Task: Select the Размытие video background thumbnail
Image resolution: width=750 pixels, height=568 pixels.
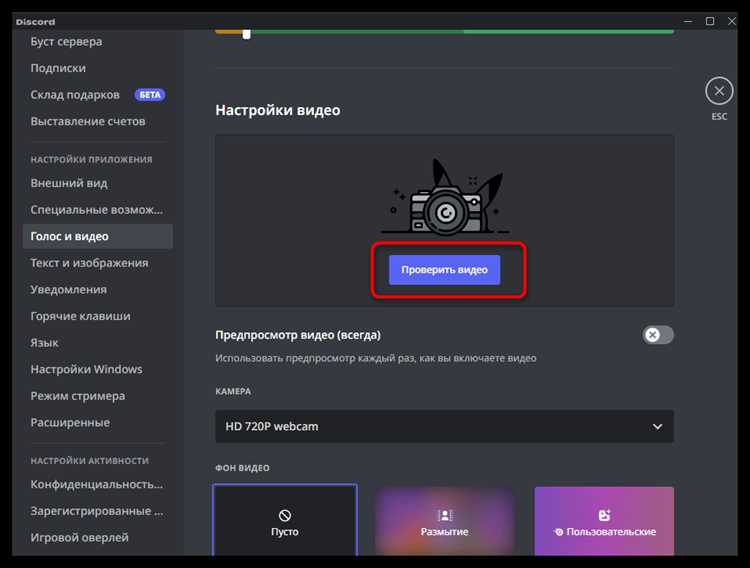Action: pyautogui.click(x=445, y=521)
